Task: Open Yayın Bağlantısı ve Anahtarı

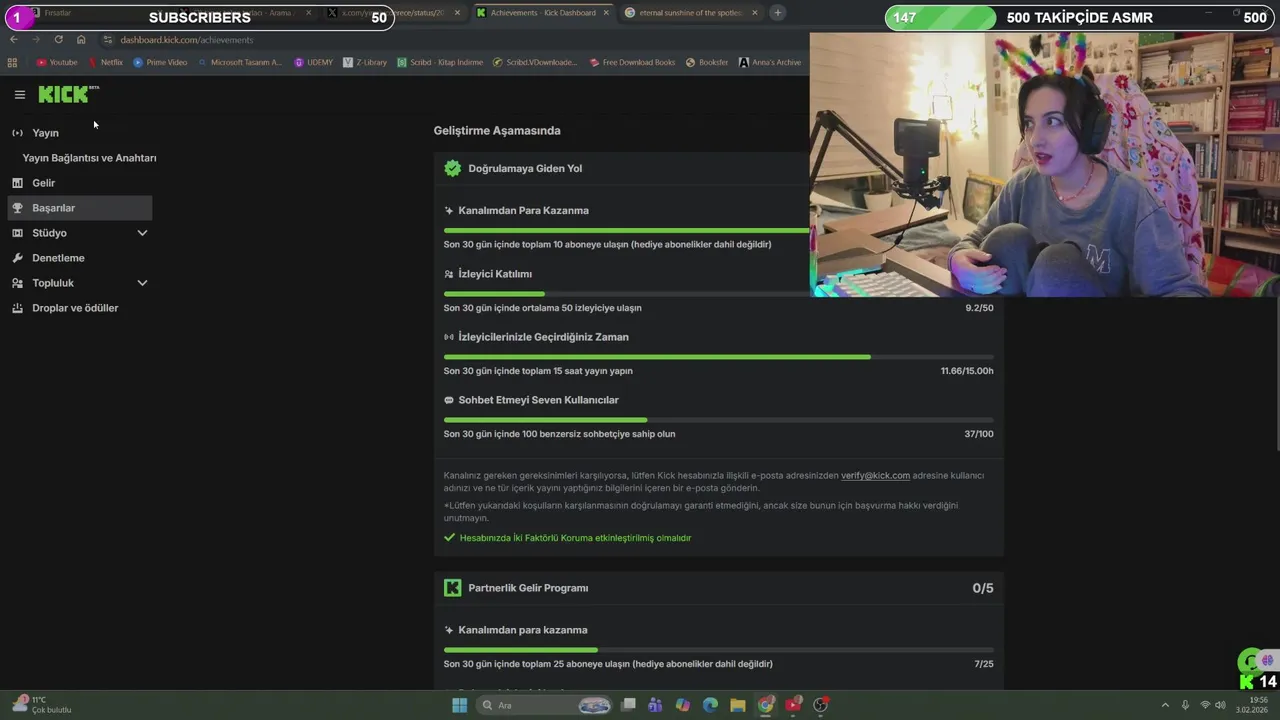Action: pyautogui.click(x=89, y=158)
